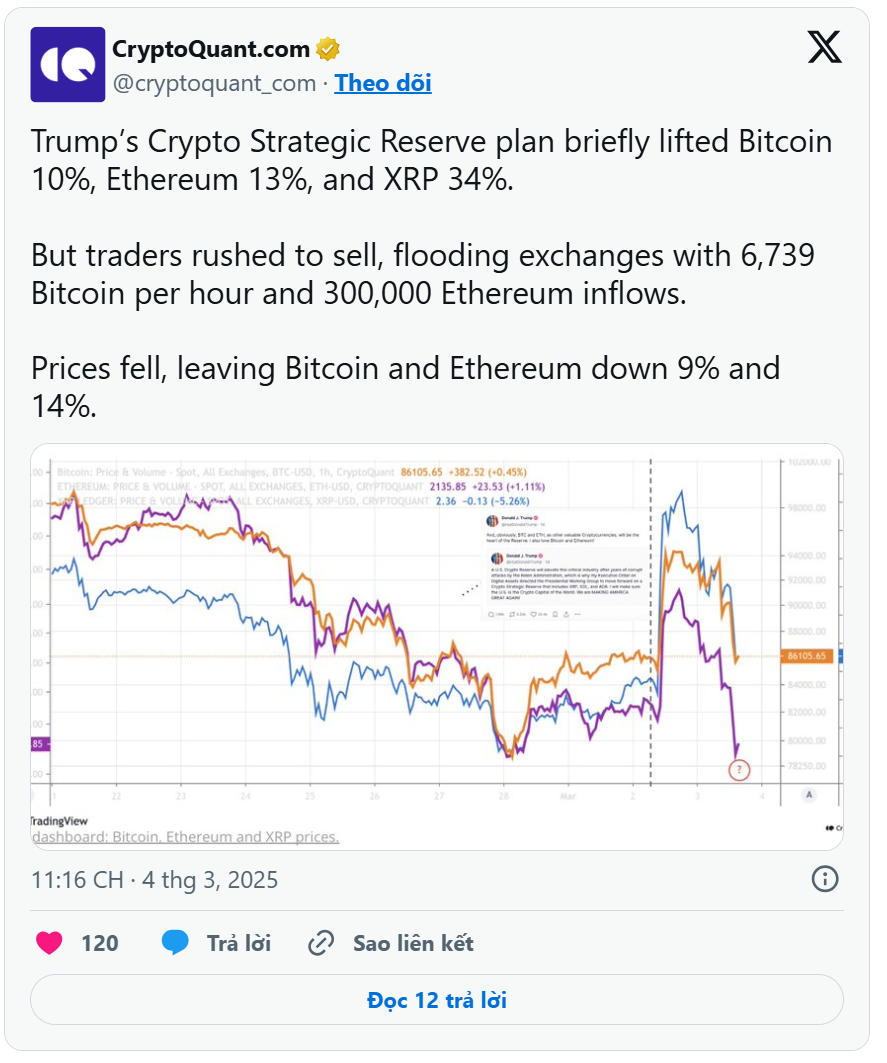Click the 120 likes count
Image resolution: width=887 pixels, height=1063 pixels.
point(100,943)
